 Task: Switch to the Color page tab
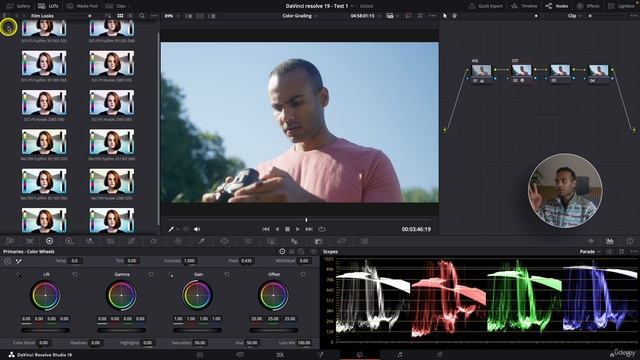pyautogui.click(x=360, y=355)
